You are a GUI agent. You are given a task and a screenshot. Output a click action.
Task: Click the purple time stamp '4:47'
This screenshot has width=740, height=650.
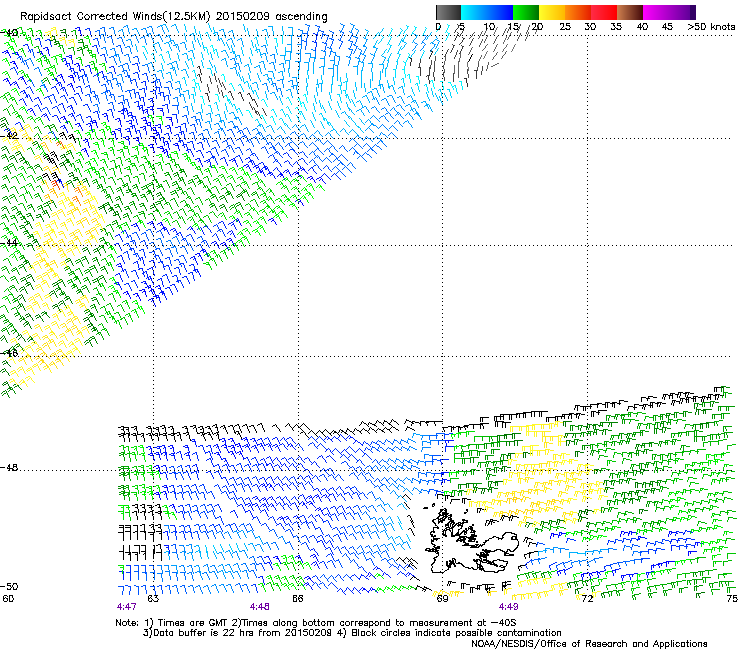126,607
